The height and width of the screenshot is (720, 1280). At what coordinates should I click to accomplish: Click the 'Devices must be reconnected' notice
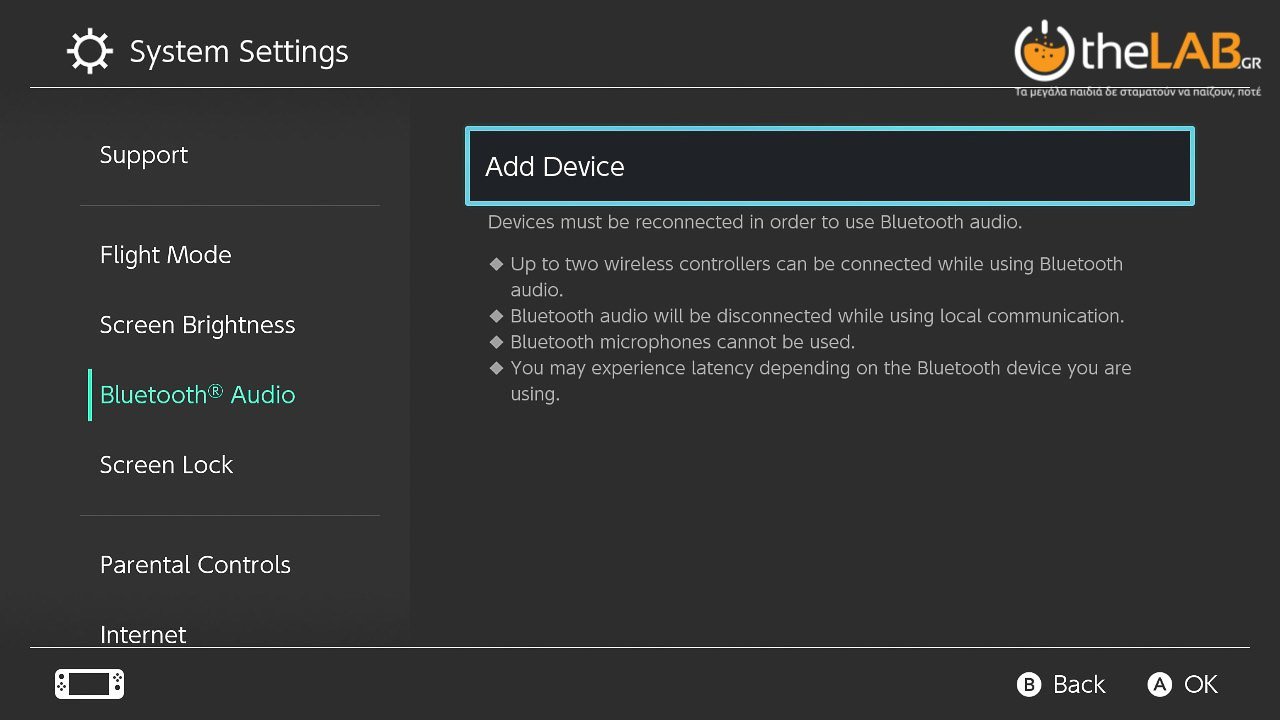click(755, 222)
